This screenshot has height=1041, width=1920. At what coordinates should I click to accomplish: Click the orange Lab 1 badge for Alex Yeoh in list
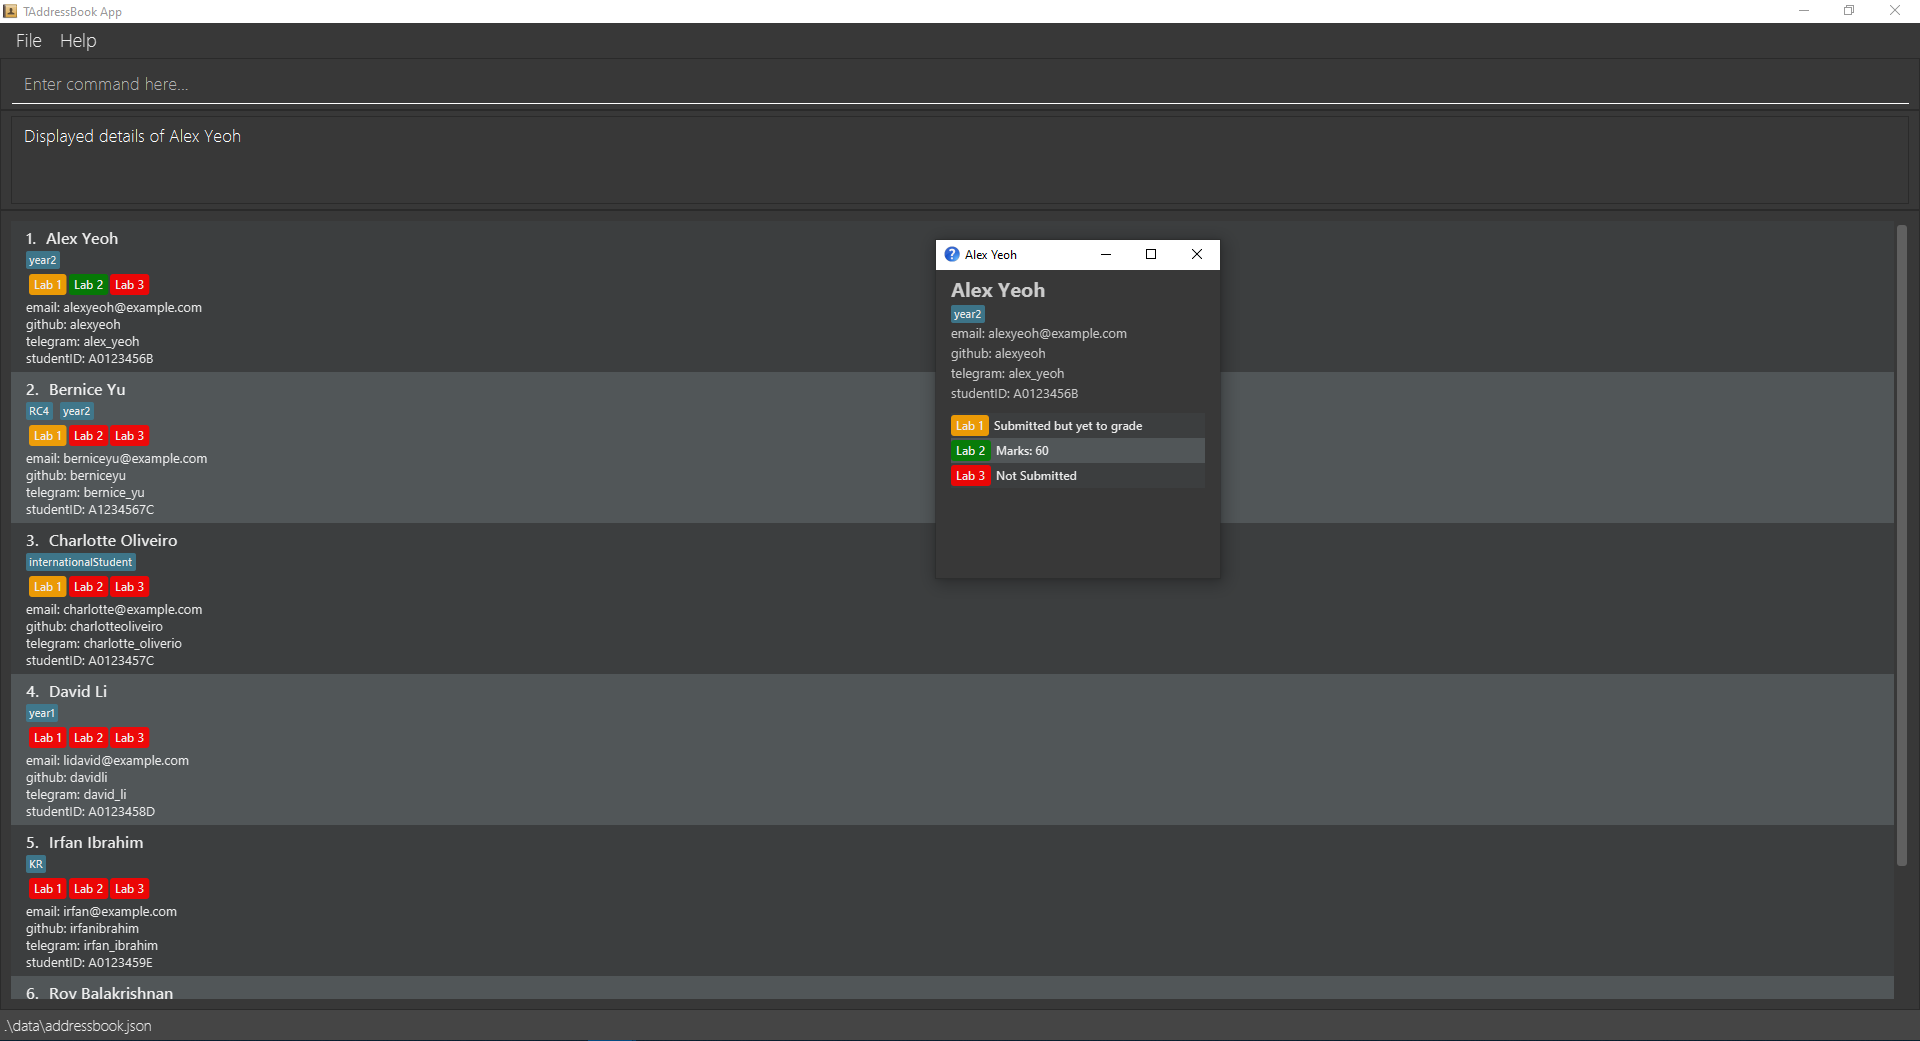pos(47,285)
